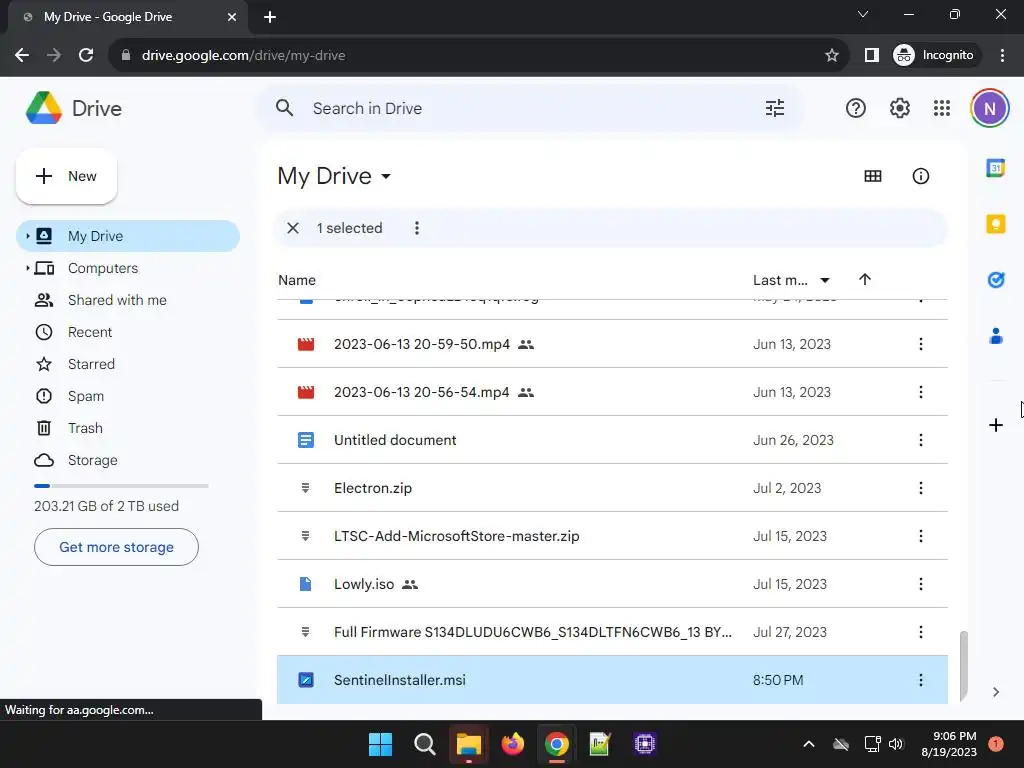Open more actions for 2023-06-13 20-56-54.mp4
The height and width of the screenshot is (768, 1024).
click(x=920, y=392)
